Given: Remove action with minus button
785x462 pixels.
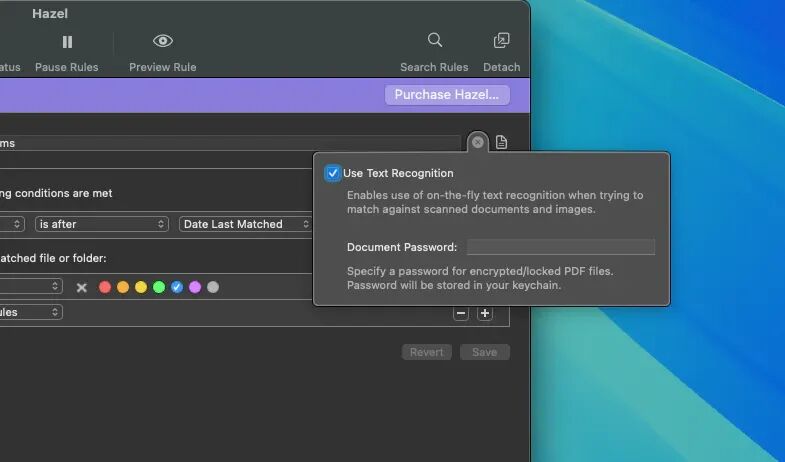Looking at the screenshot, I should [x=461, y=313].
